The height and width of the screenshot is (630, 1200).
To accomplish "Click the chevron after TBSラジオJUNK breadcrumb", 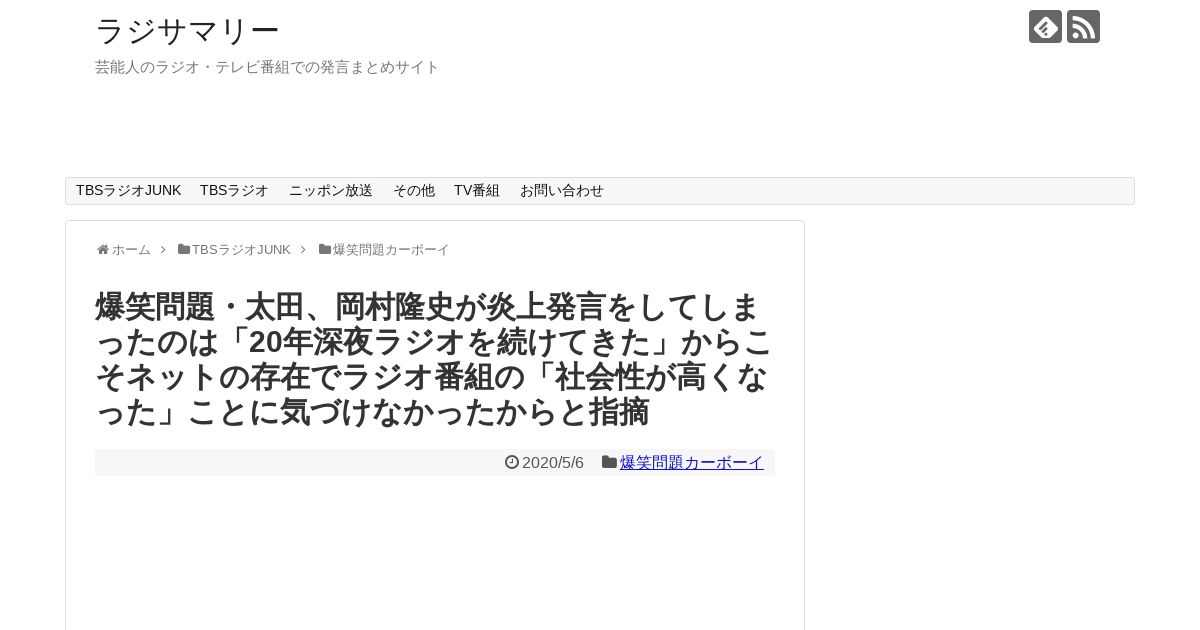I will tap(303, 250).
